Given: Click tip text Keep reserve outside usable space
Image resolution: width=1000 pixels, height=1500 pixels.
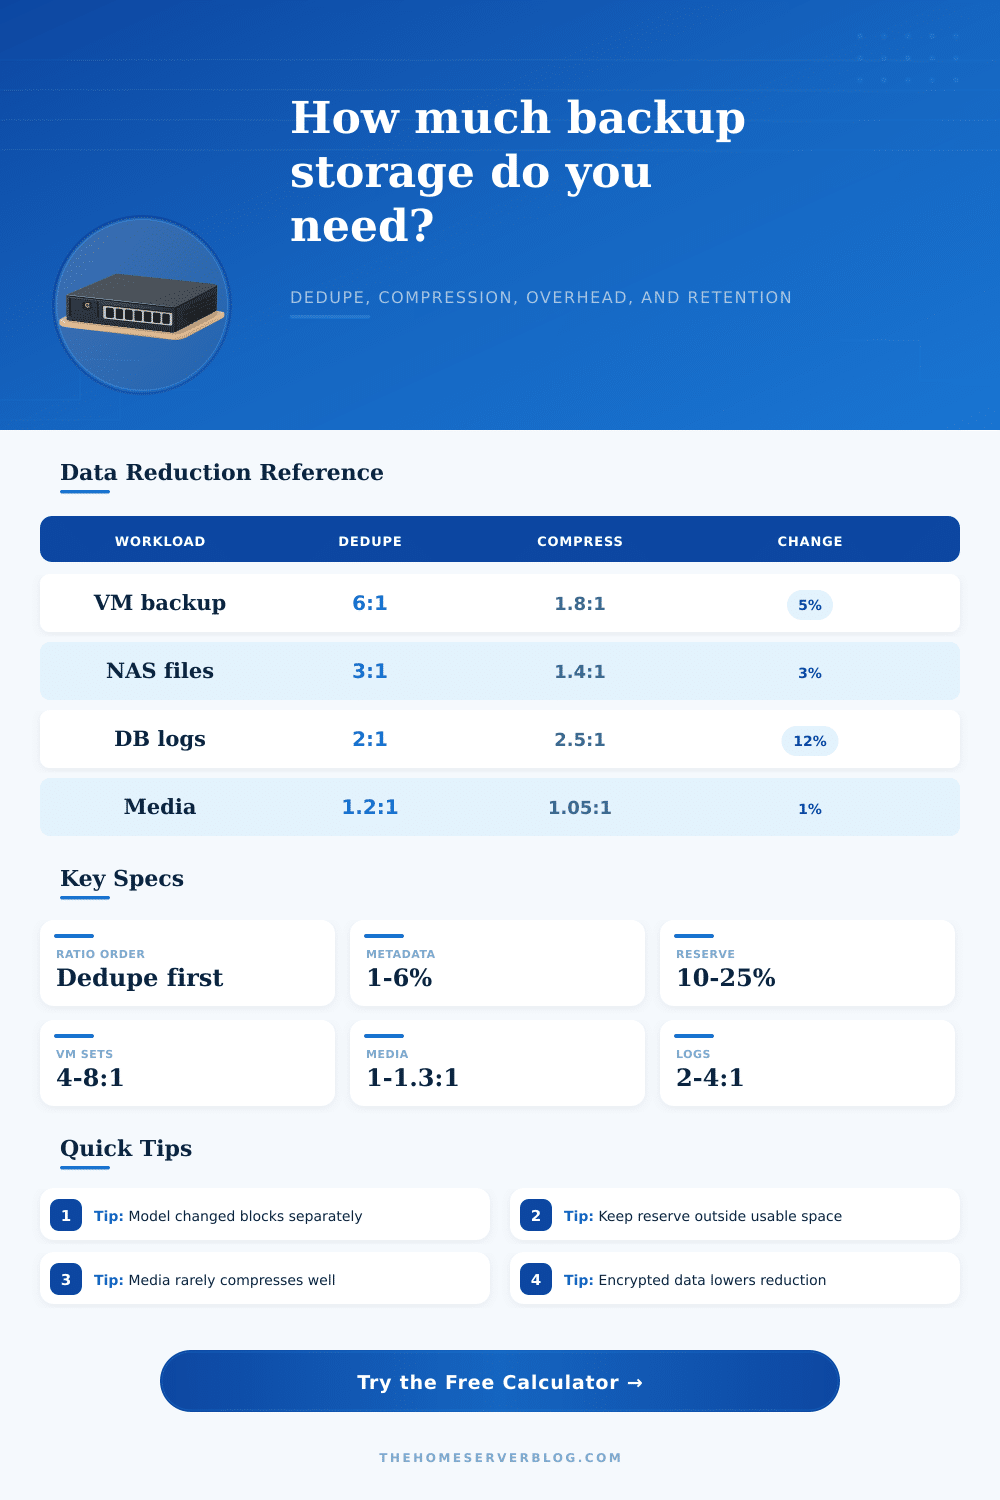Looking at the screenshot, I should (720, 1216).
